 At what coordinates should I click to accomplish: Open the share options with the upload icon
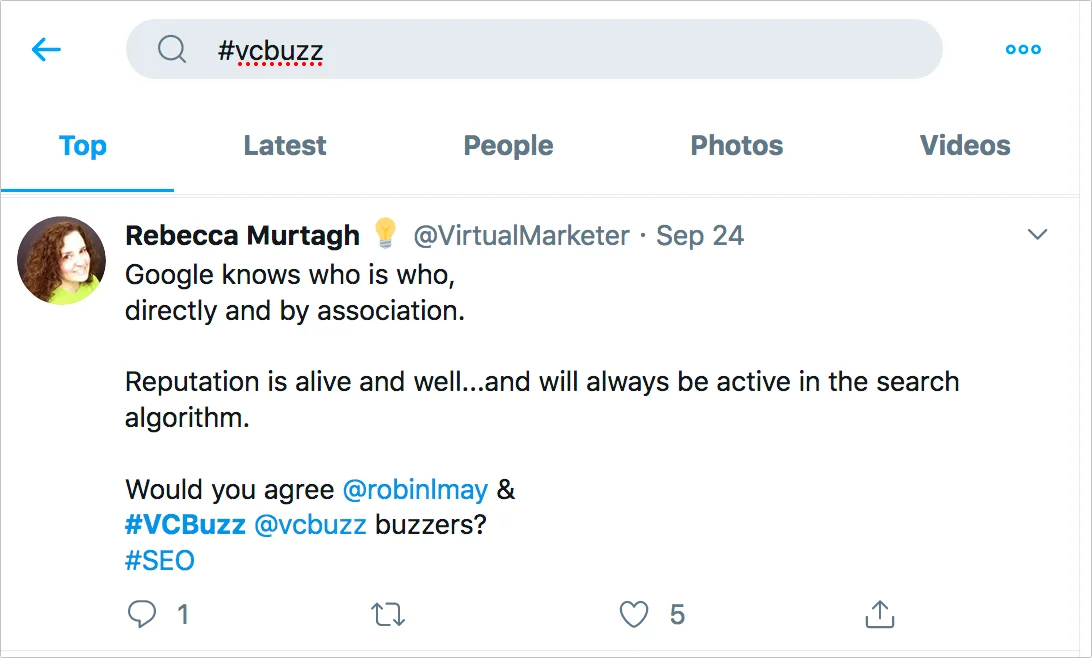click(x=879, y=614)
